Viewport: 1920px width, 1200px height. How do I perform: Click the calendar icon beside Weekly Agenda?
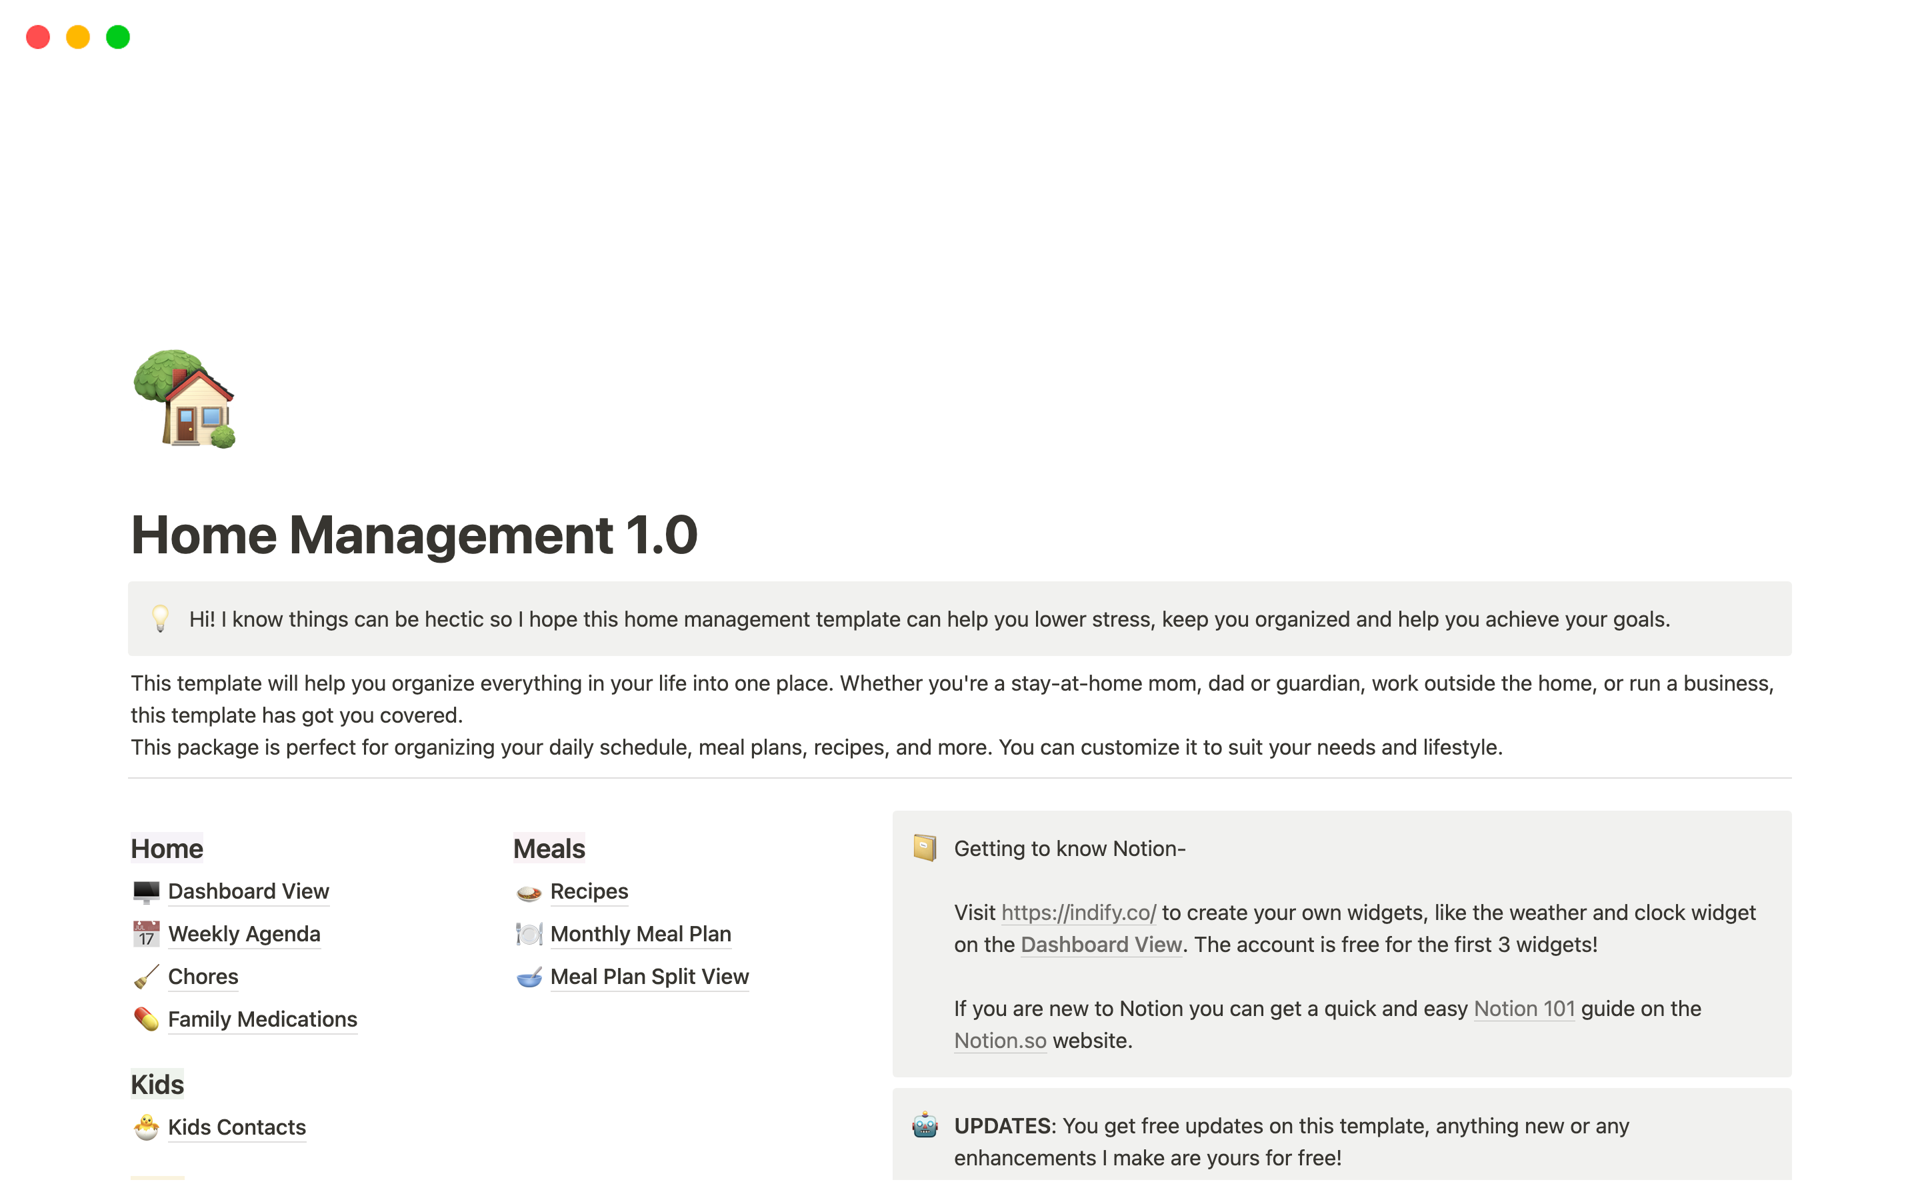tap(146, 934)
